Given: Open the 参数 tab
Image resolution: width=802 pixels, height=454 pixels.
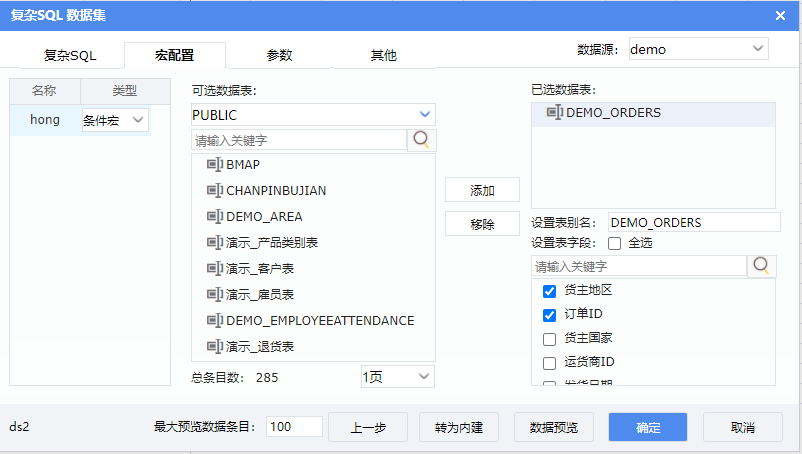Looking at the screenshot, I should pos(279,55).
